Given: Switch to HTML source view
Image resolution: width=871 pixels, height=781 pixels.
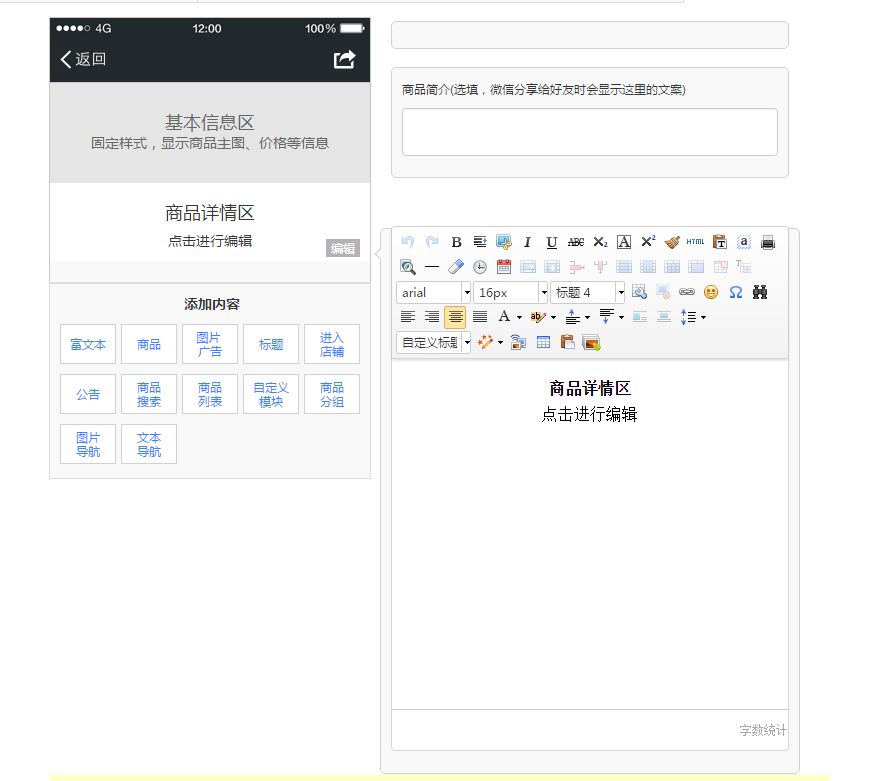Looking at the screenshot, I should 694,241.
